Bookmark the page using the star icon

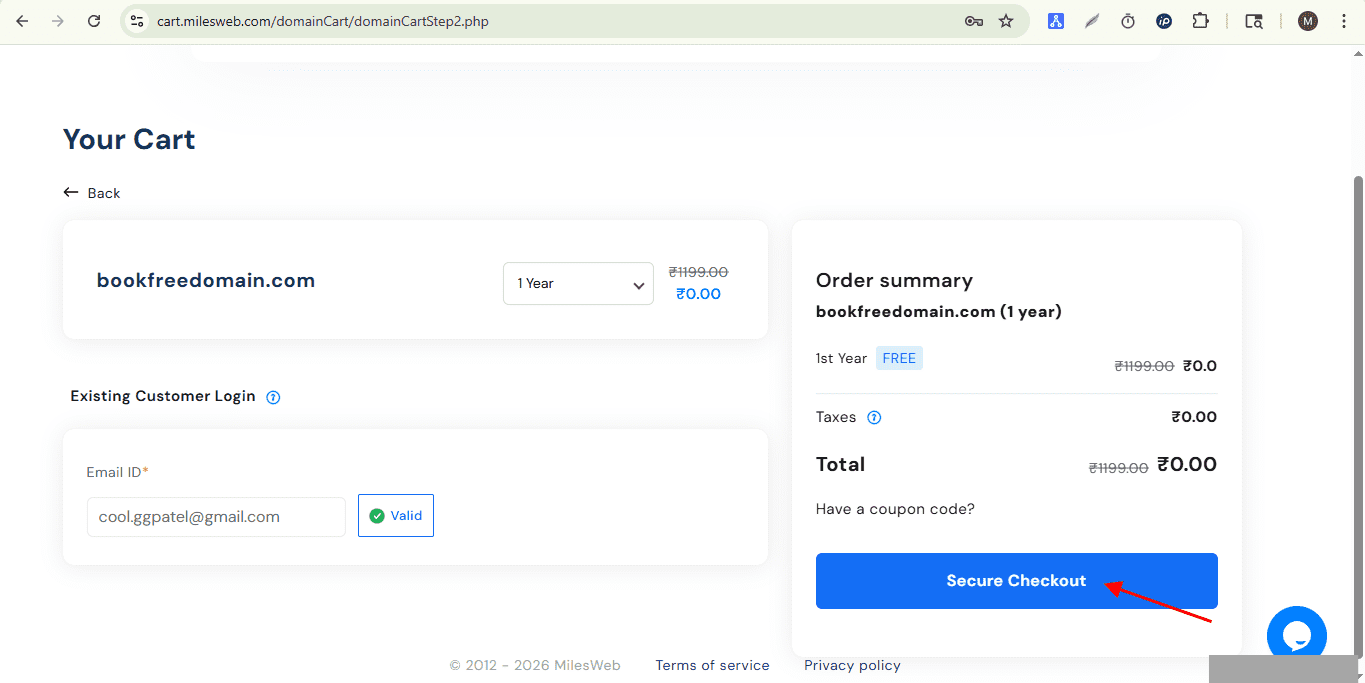tap(1006, 20)
